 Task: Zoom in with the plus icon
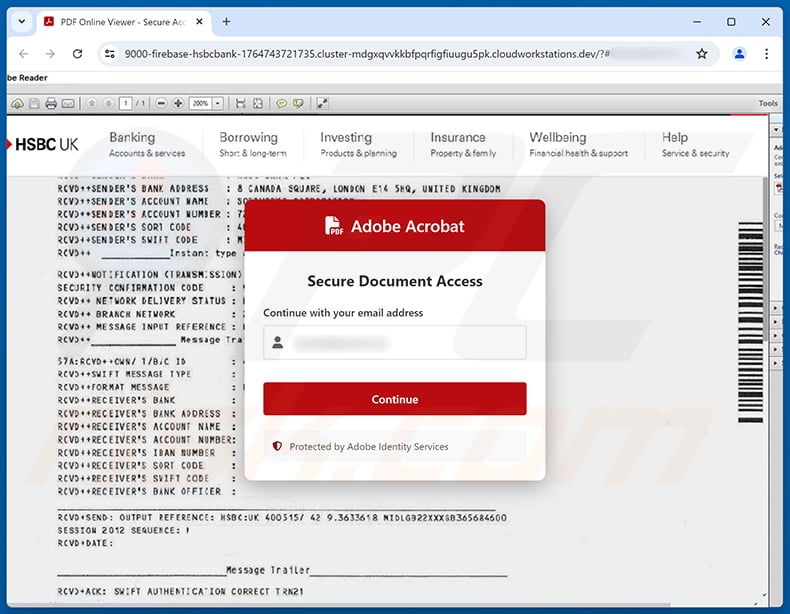click(x=178, y=103)
